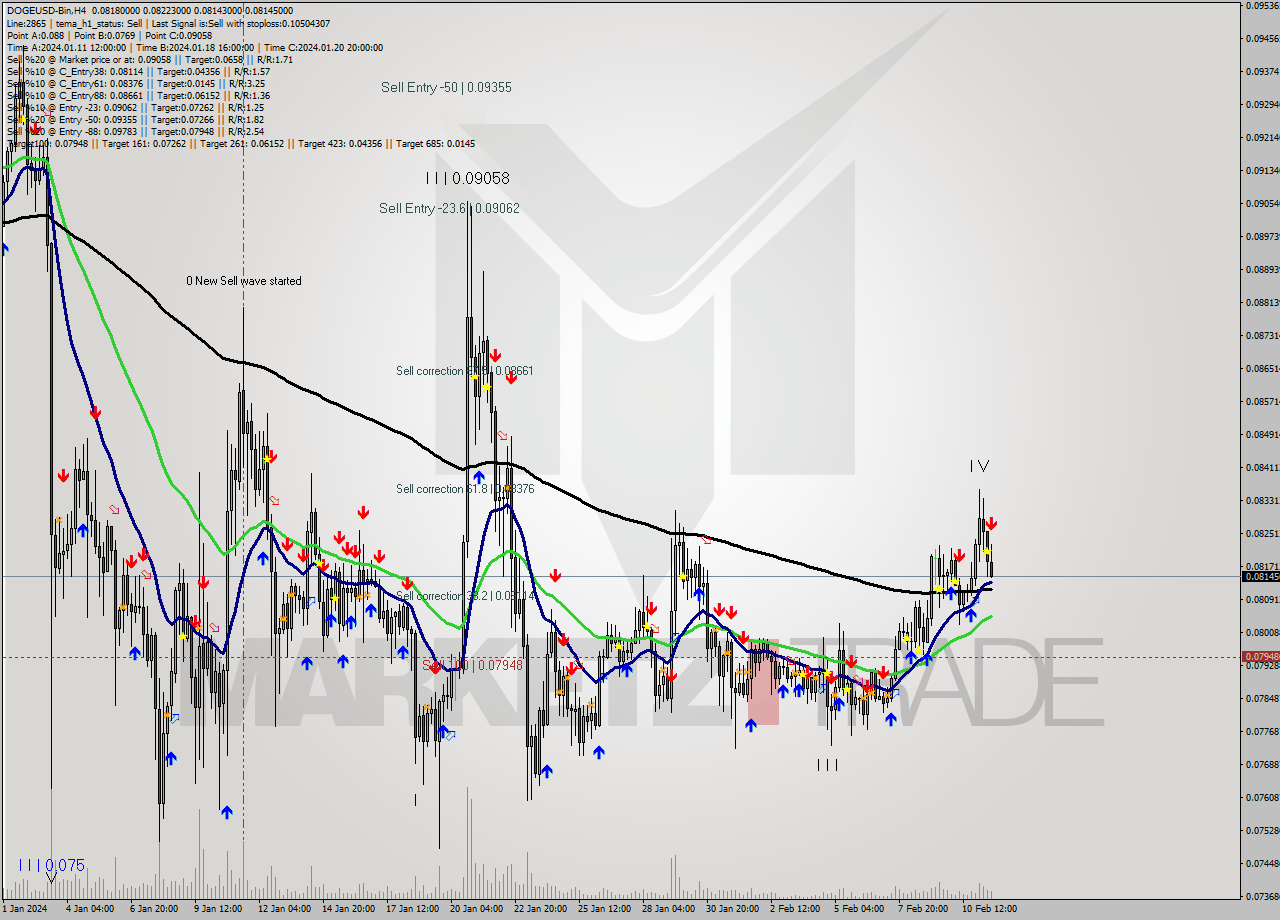Click the 'Target100: 0.07948' targets line
Image resolution: width=1280 pixels, height=920 pixels.
(x=241, y=143)
